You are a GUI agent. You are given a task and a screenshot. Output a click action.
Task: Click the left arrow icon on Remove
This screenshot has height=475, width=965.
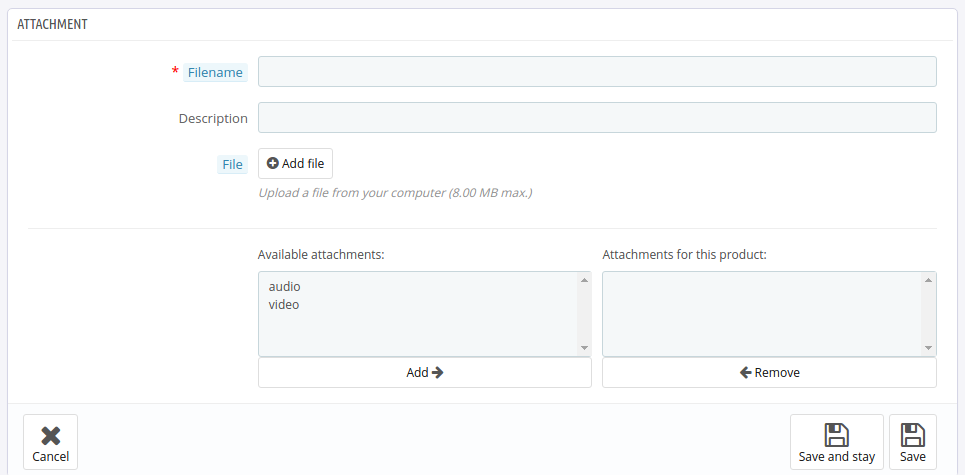pyautogui.click(x=745, y=372)
